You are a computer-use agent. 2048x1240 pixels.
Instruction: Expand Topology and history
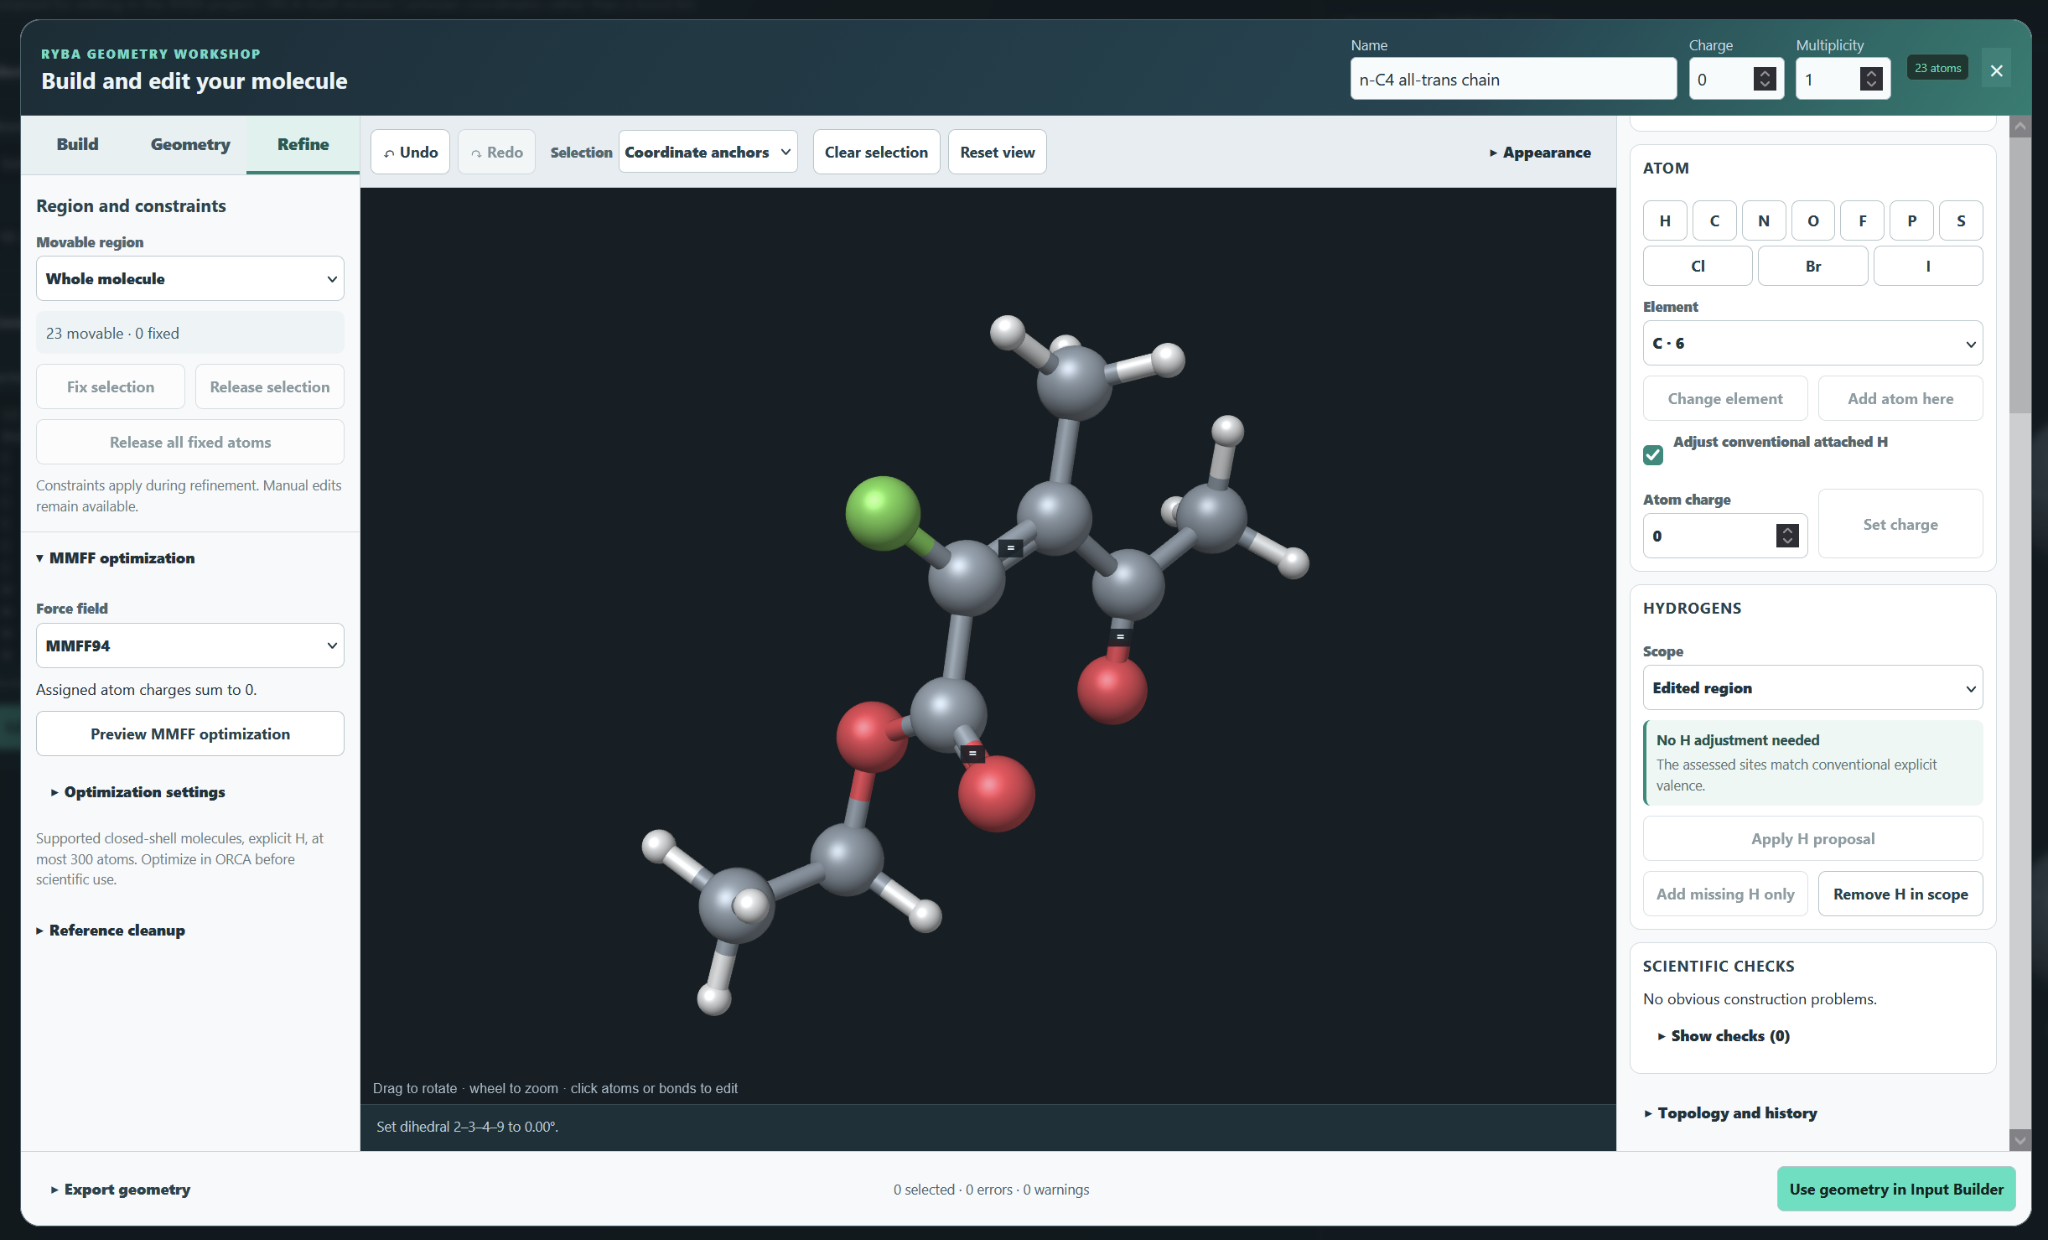[x=1731, y=1113]
